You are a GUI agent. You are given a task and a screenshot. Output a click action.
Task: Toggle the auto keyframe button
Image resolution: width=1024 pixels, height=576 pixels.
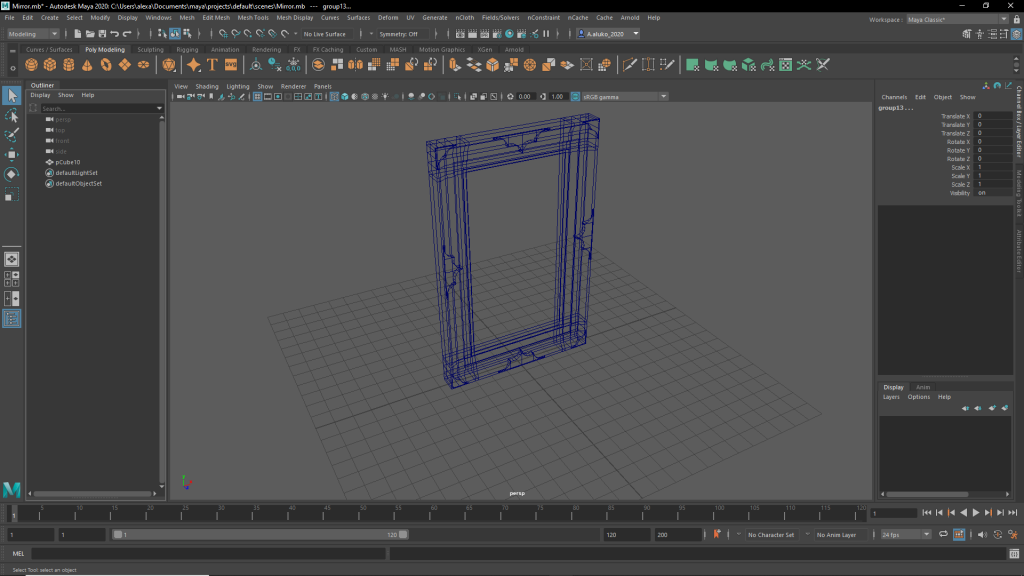click(716, 535)
